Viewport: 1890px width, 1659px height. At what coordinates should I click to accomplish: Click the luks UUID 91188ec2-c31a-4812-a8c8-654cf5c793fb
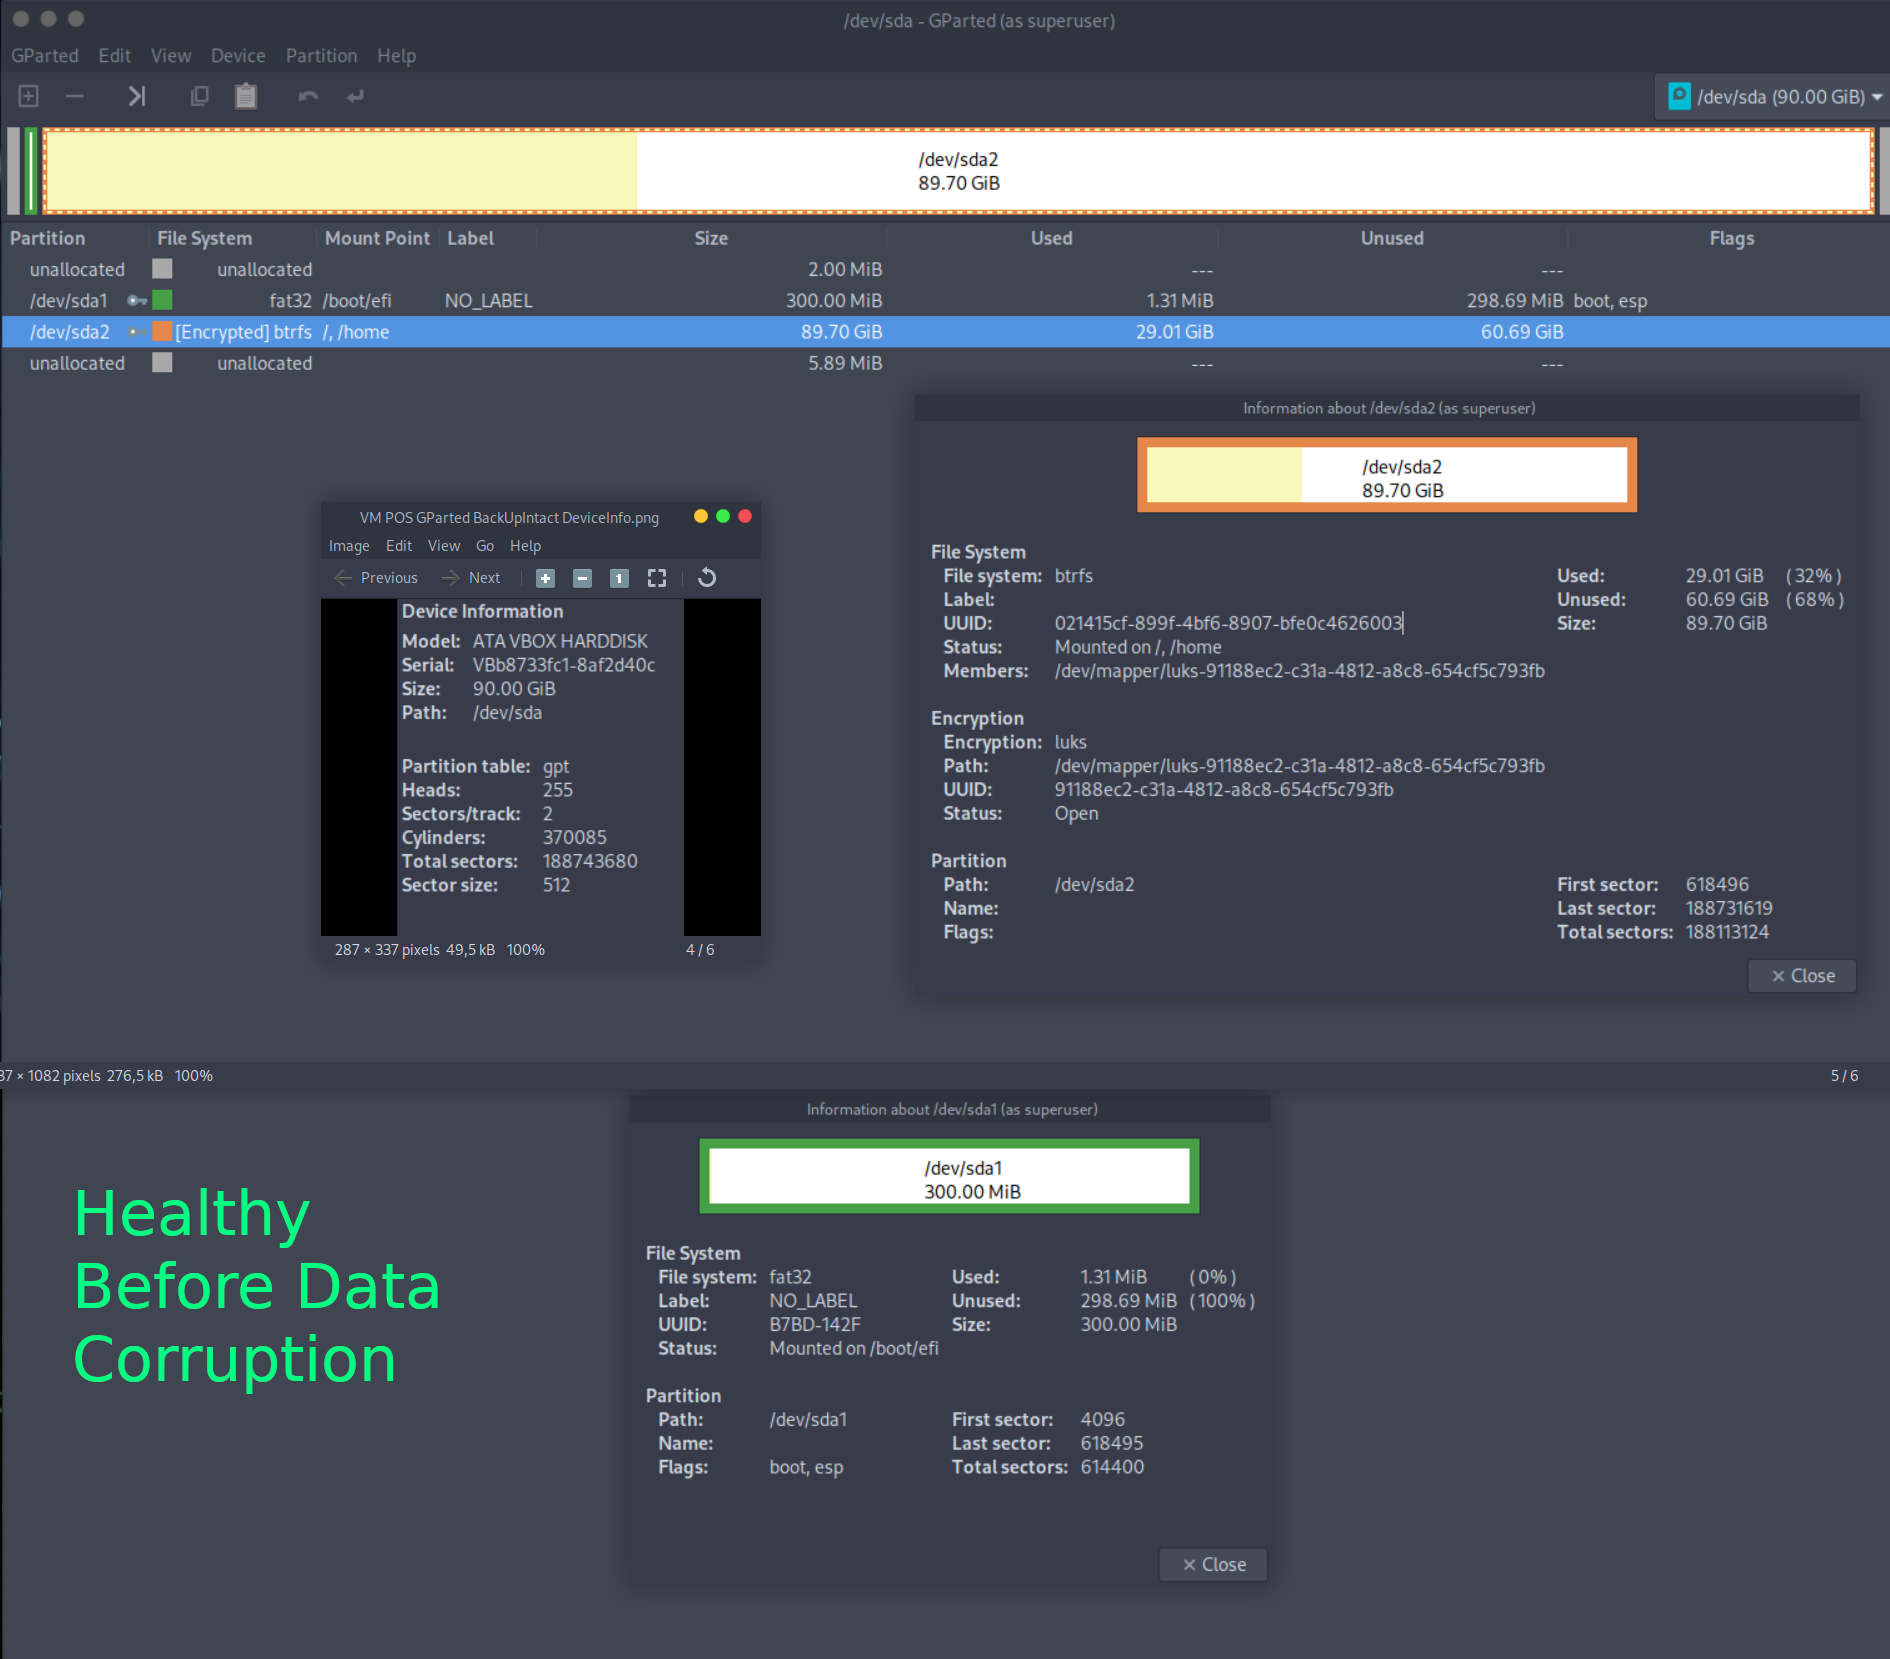point(1224,789)
